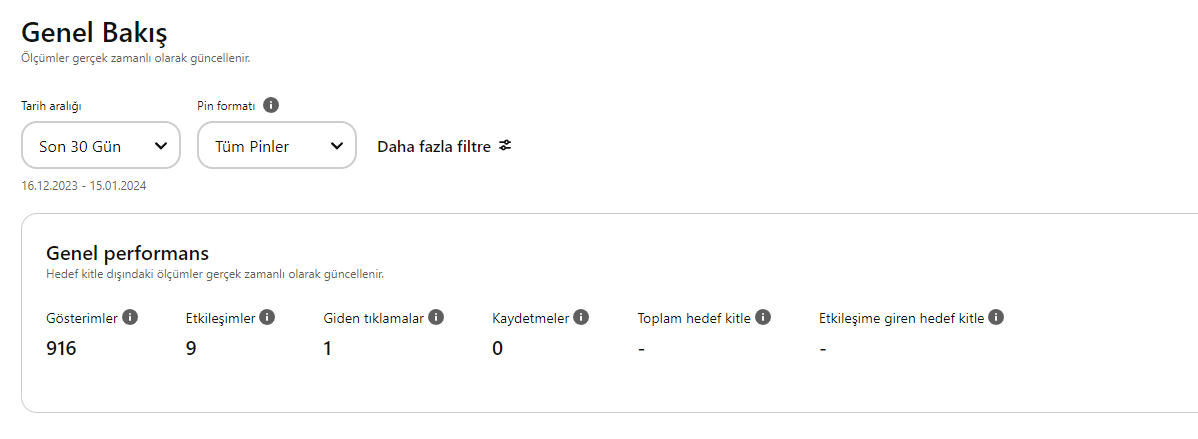Select the Gösterimler metric label
The height and width of the screenshot is (439, 1198).
tap(83, 318)
